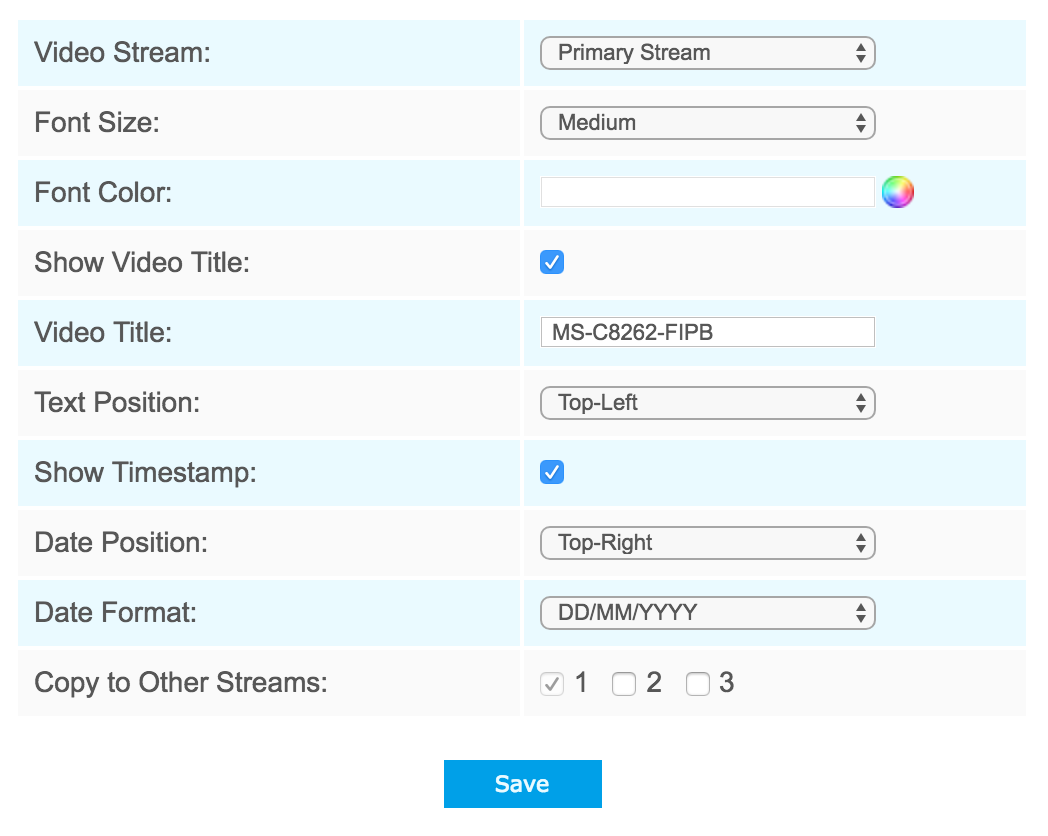The height and width of the screenshot is (836, 1048).
Task: Toggle copy-to-stream checkbox 1
Action: point(551,683)
